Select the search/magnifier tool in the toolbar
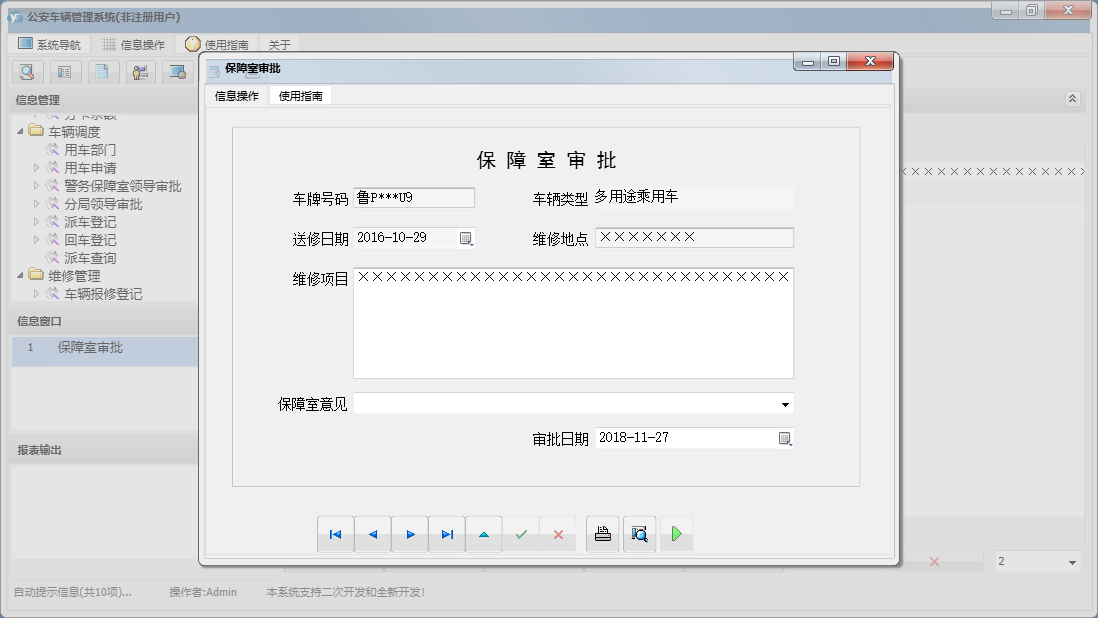This screenshot has width=1098, height=618. point(27,72)
